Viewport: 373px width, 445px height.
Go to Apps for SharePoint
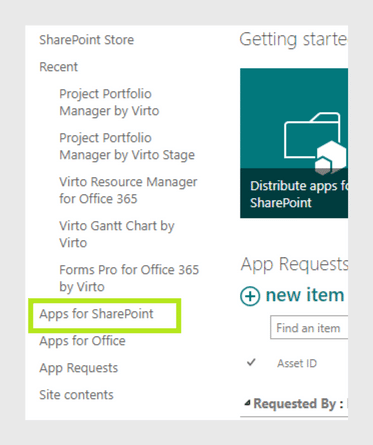tap(96, 314)
